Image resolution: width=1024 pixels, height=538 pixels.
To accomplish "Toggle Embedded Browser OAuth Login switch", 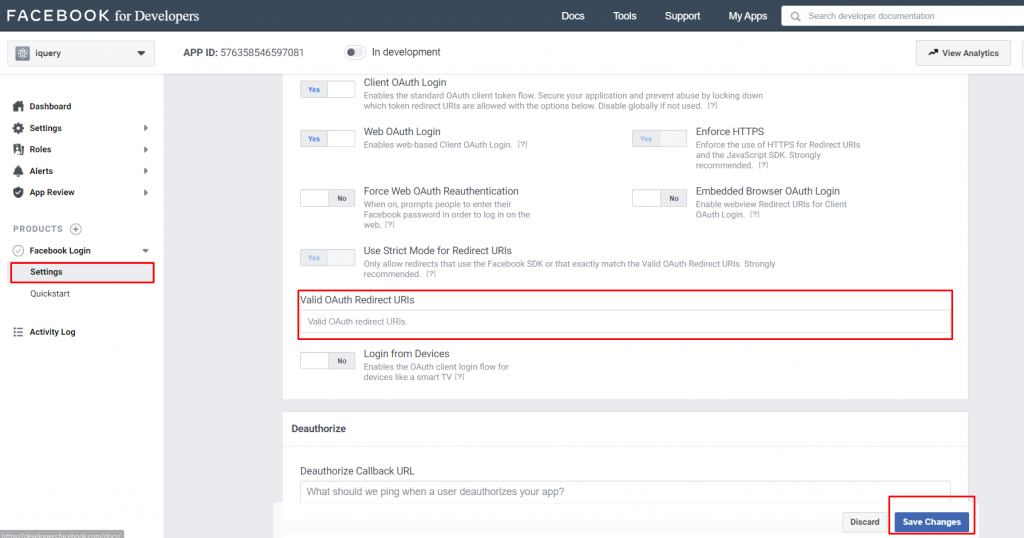I will (x=660, y=198).
